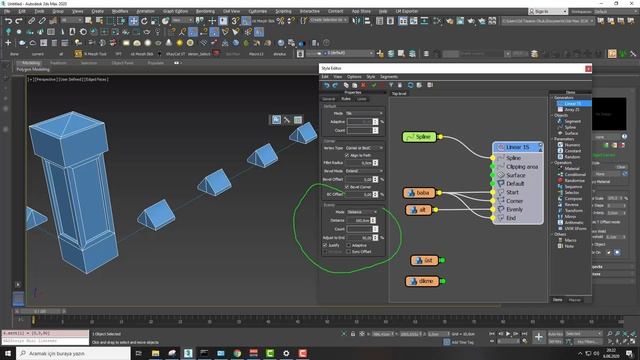Select the dikme segment node
The width and height of the screenshot is (640, 360).
[x=422, y=281]
